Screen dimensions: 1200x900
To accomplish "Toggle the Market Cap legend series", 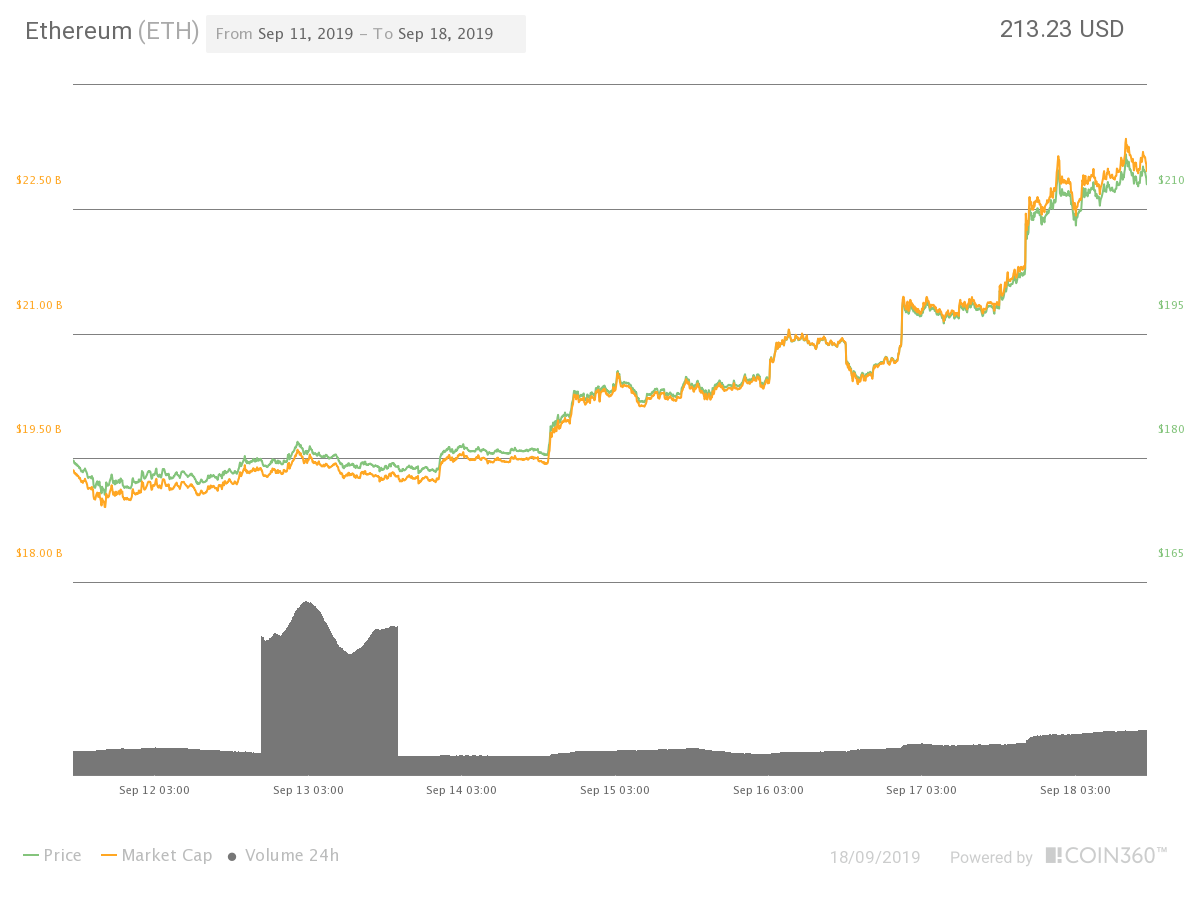I will [157, 855].
